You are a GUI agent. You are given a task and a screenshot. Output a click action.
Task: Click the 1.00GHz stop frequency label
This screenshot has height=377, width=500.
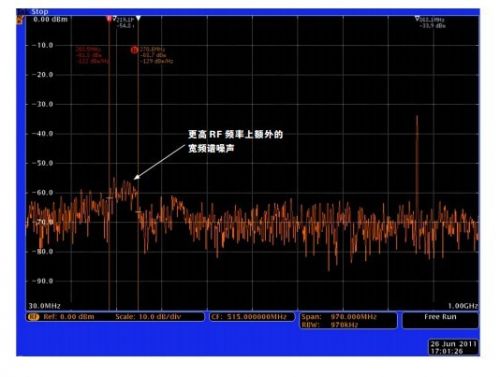[x=463, y=306]
